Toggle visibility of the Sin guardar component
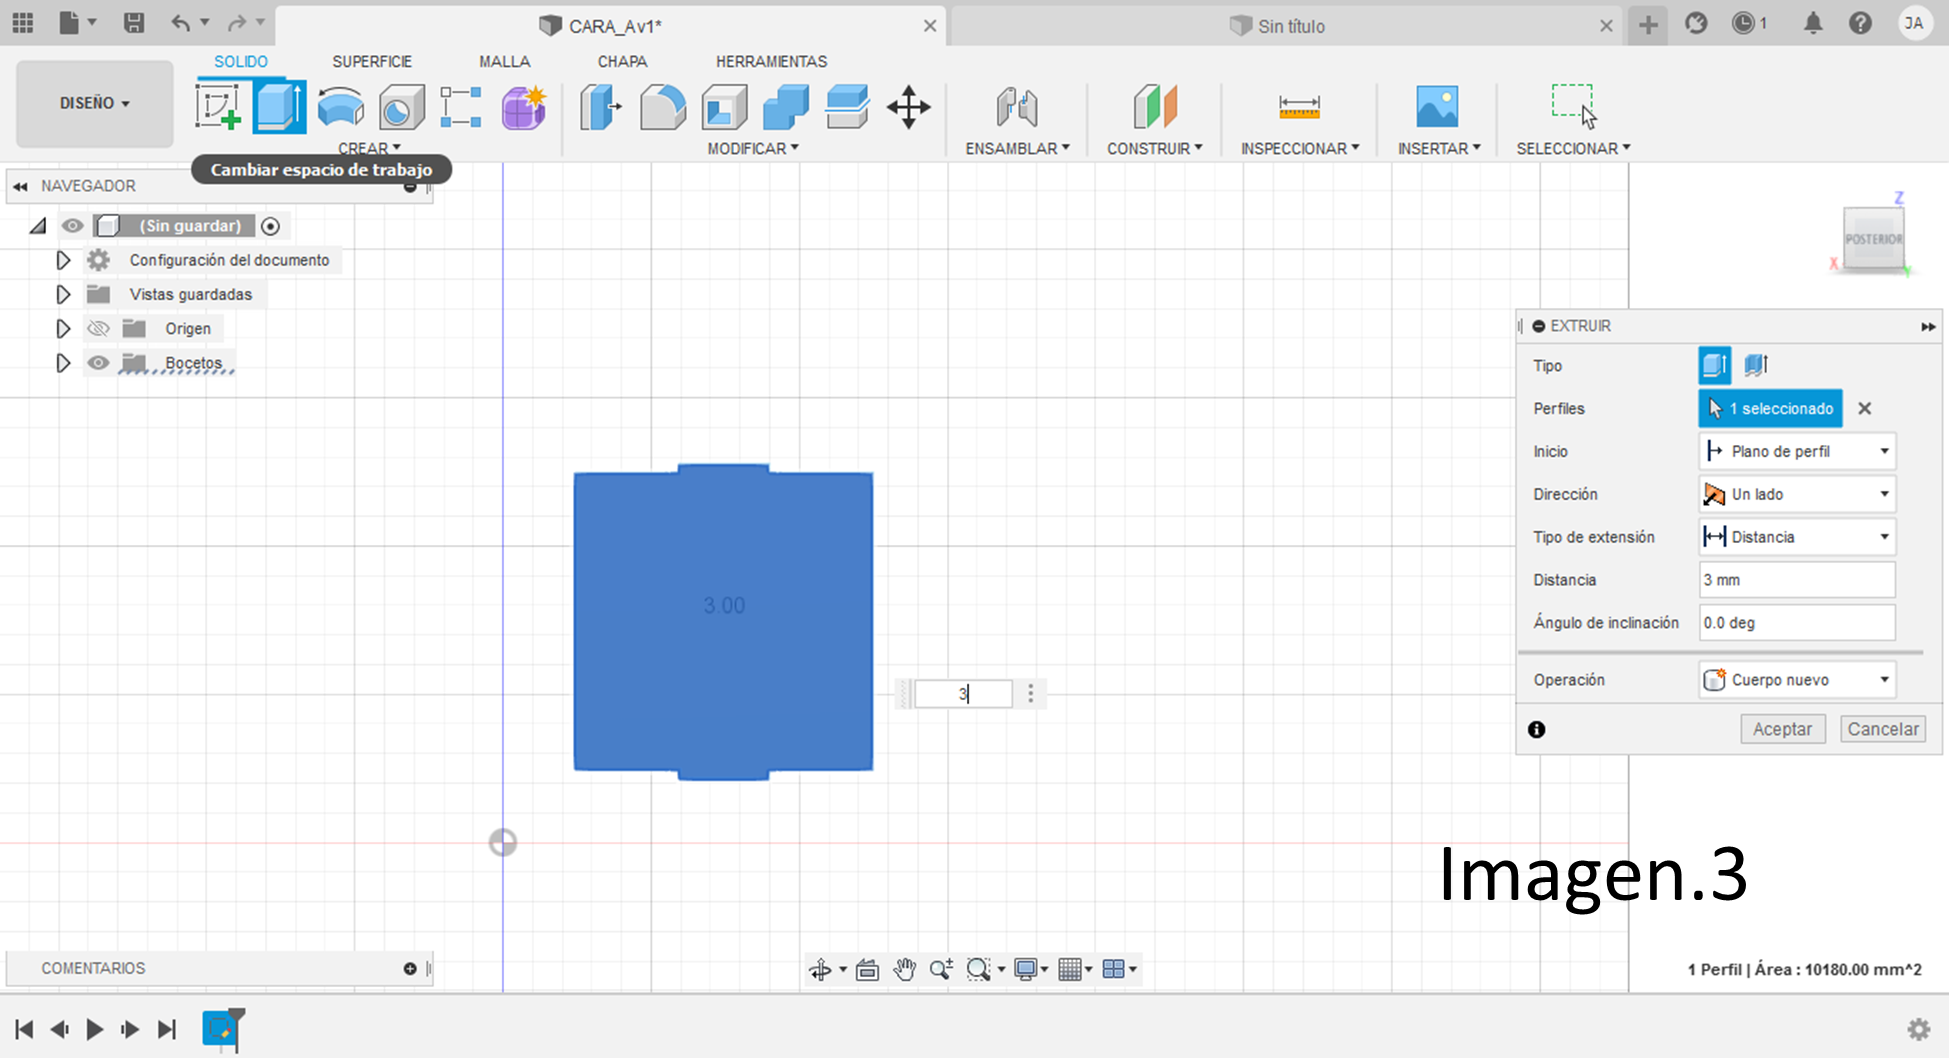 [x=72, y=226]
